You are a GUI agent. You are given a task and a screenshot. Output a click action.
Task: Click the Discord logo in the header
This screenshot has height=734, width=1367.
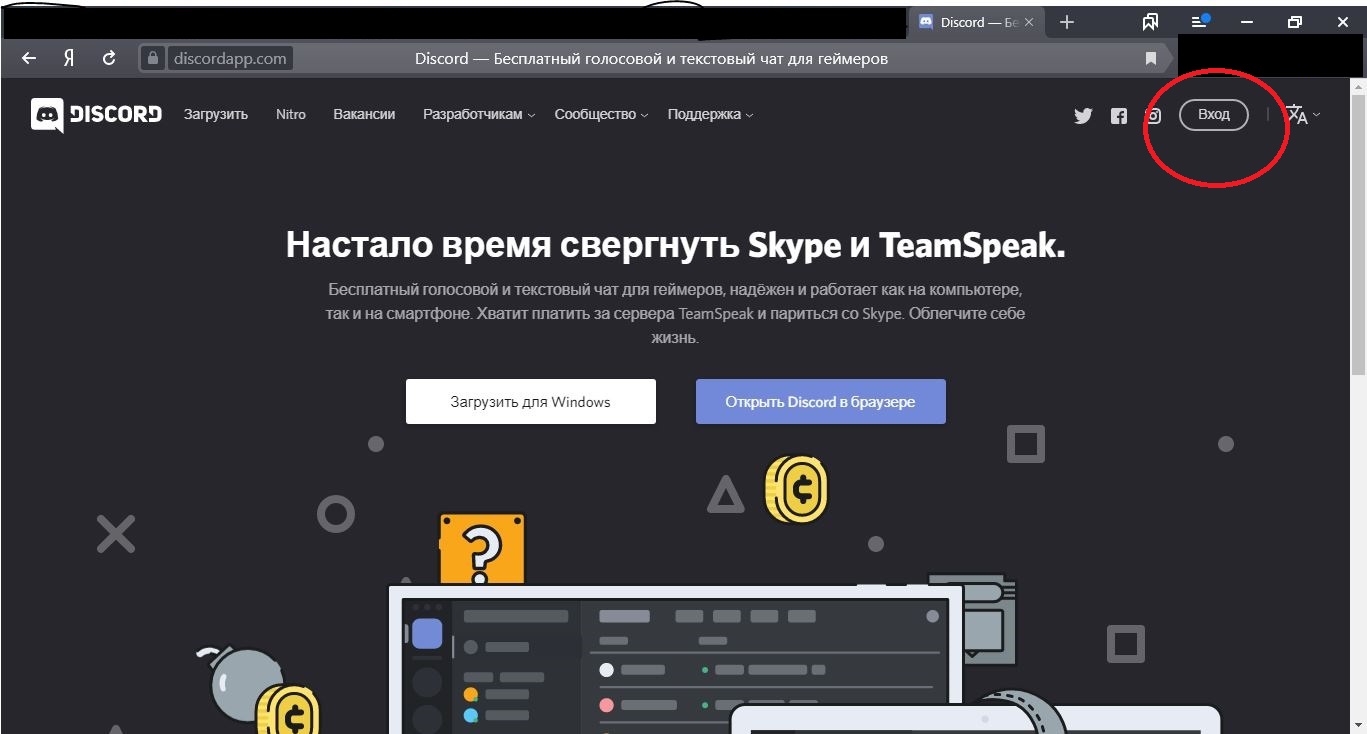click(96, 114)
